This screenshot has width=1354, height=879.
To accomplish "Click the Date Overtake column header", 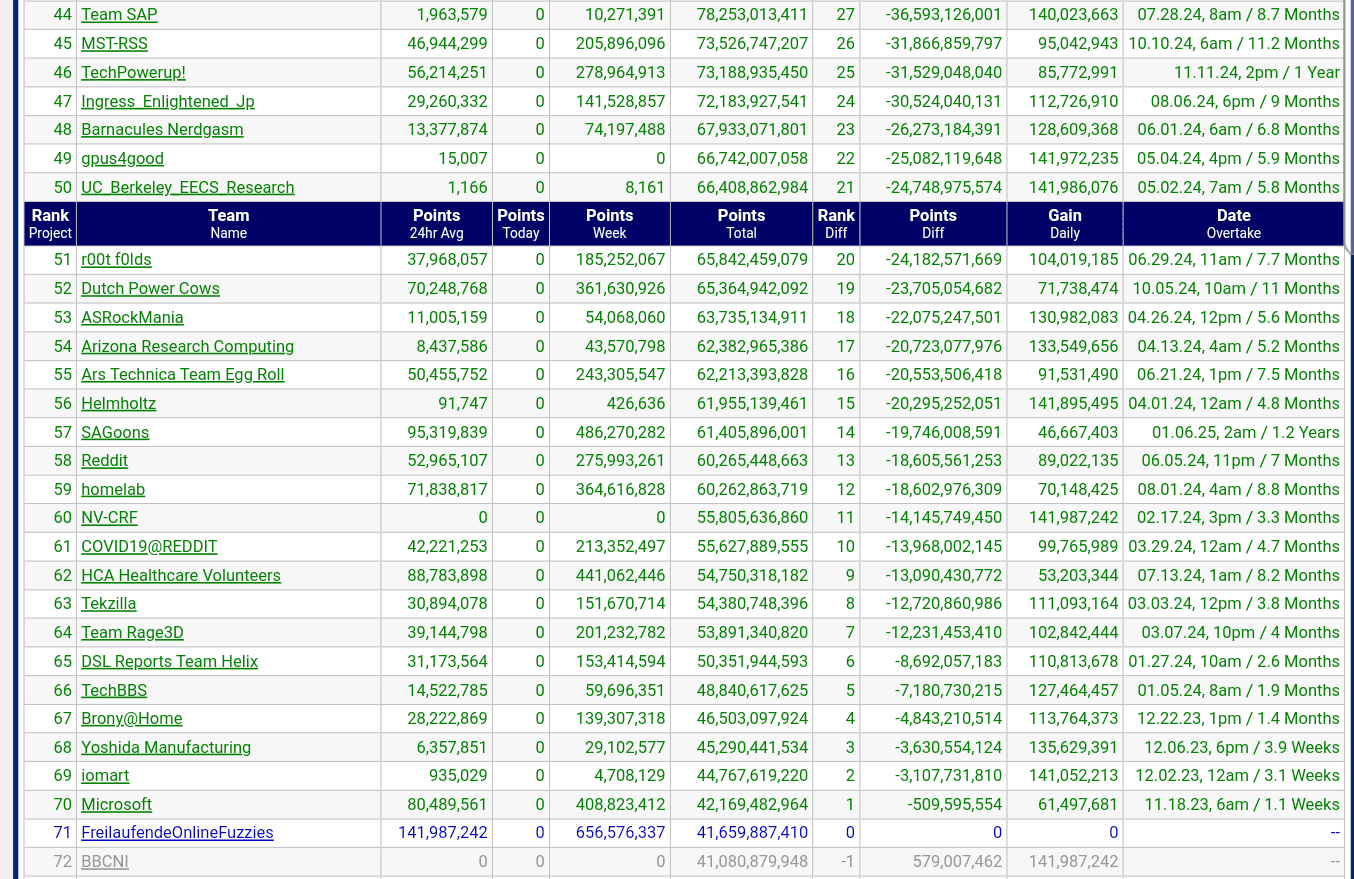I will 1234,224.
